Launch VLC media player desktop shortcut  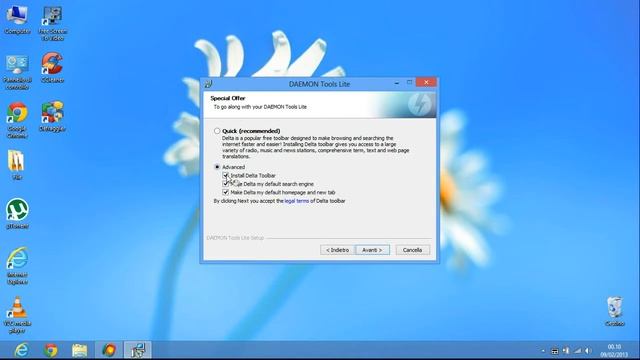(x=17, y=315)
